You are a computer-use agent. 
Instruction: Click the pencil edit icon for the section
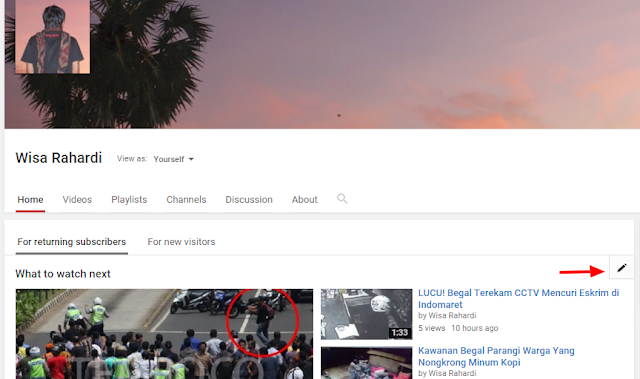click(621, 268)
